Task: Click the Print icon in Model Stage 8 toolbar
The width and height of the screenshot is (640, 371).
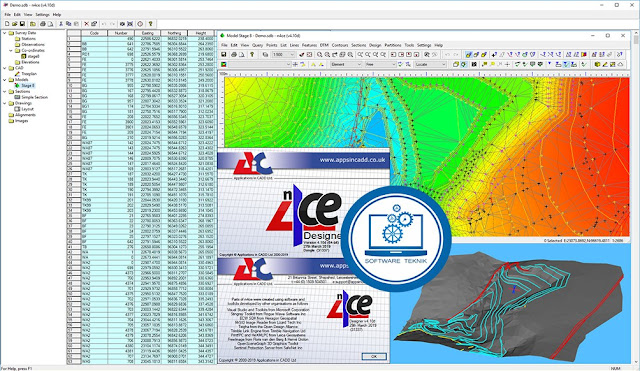Action: [234, 54]
